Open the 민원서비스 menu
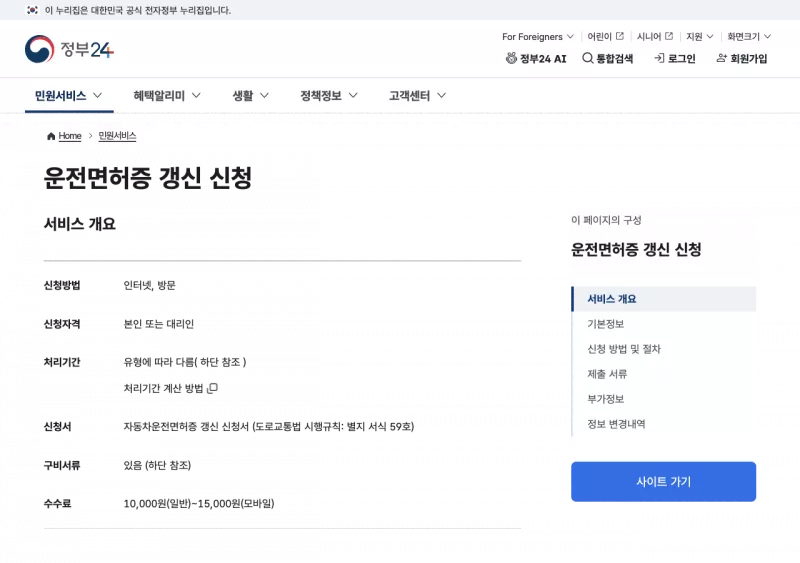The width and height of the screenshot is (800, 563). coord(68,95)
